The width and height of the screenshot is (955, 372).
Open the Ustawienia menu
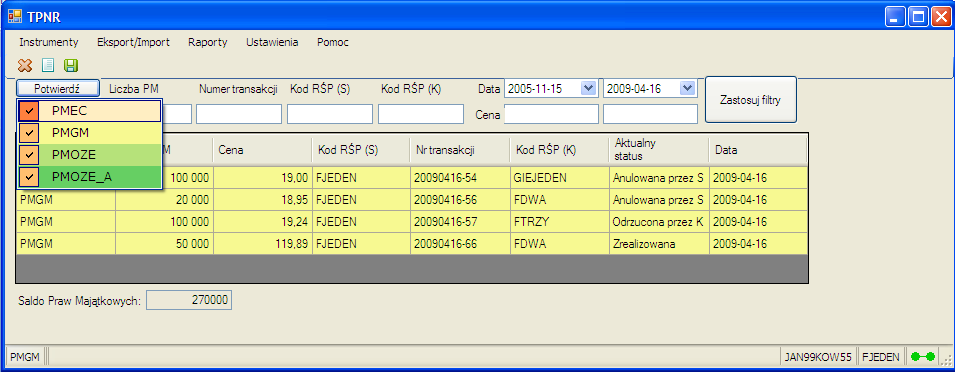pyautogui.click(x=272, y=42)
